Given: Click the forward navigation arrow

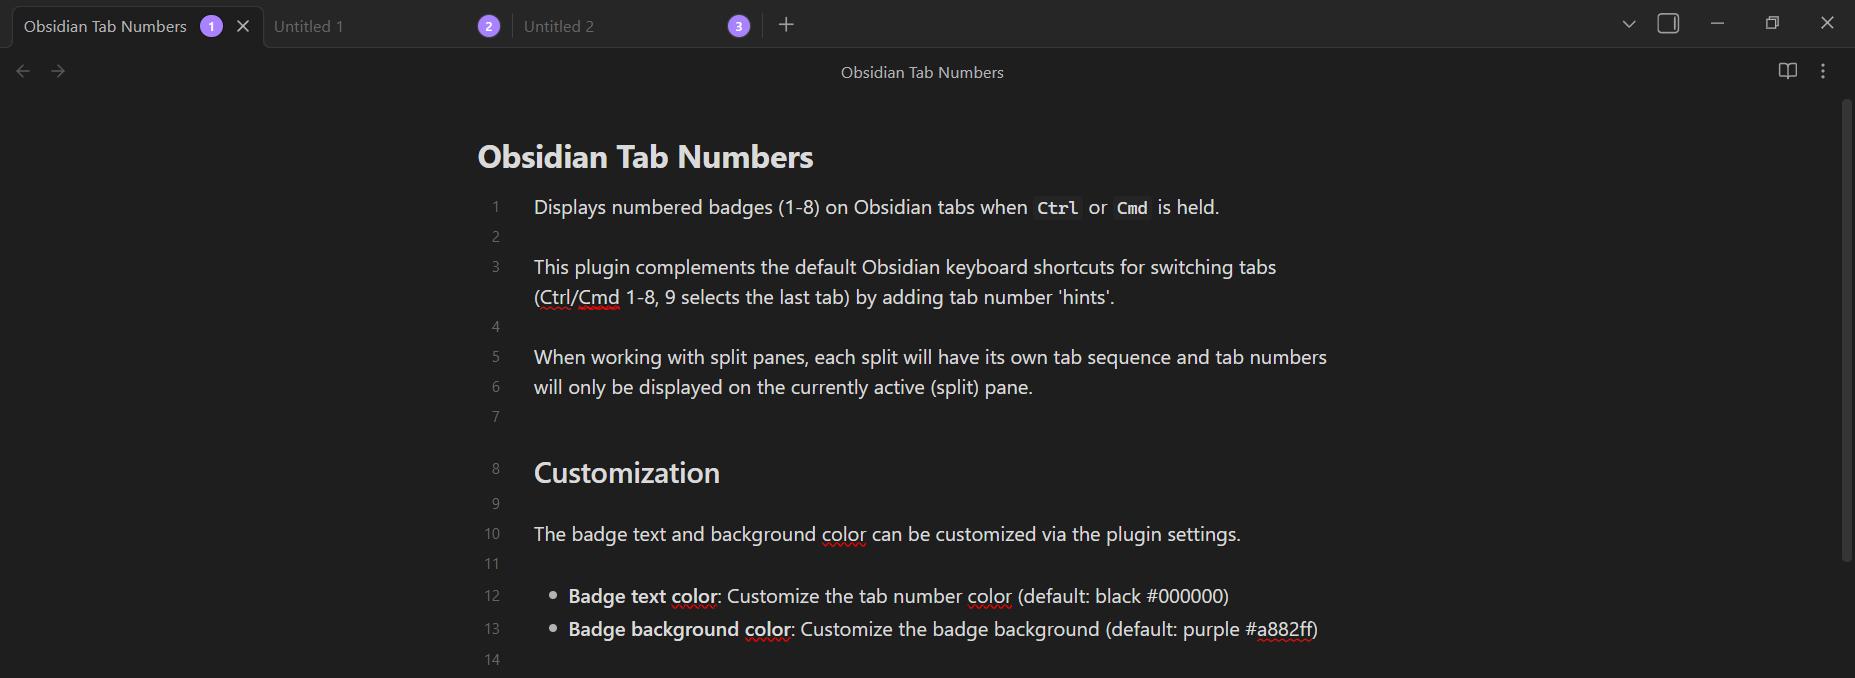Looking at the screenshot, I should (58, 70).
